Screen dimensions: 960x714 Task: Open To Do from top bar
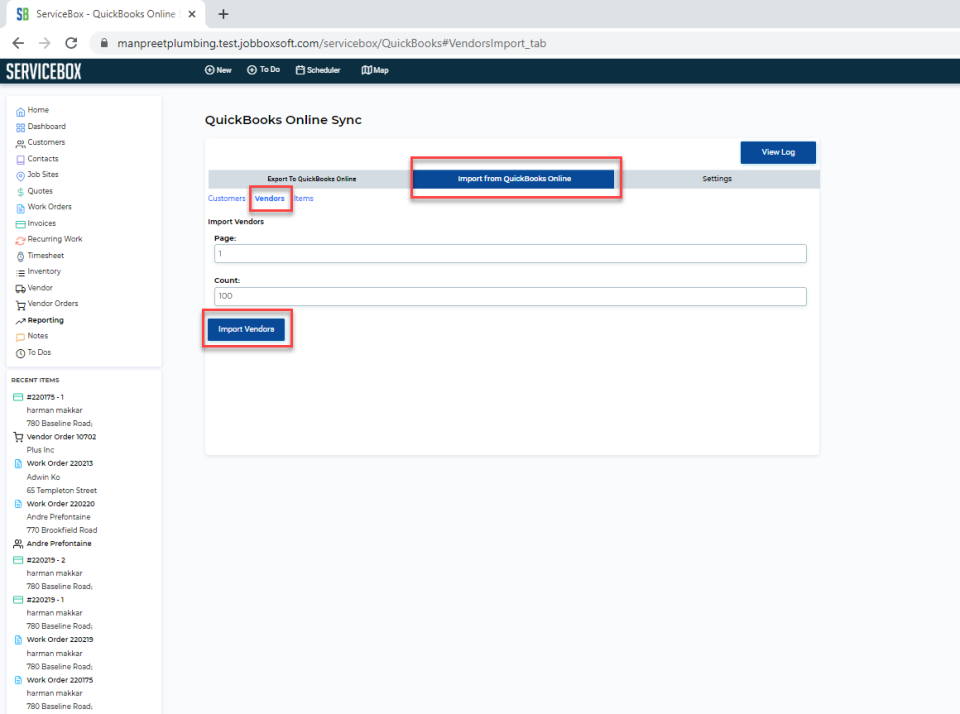[x=263, y=70]
